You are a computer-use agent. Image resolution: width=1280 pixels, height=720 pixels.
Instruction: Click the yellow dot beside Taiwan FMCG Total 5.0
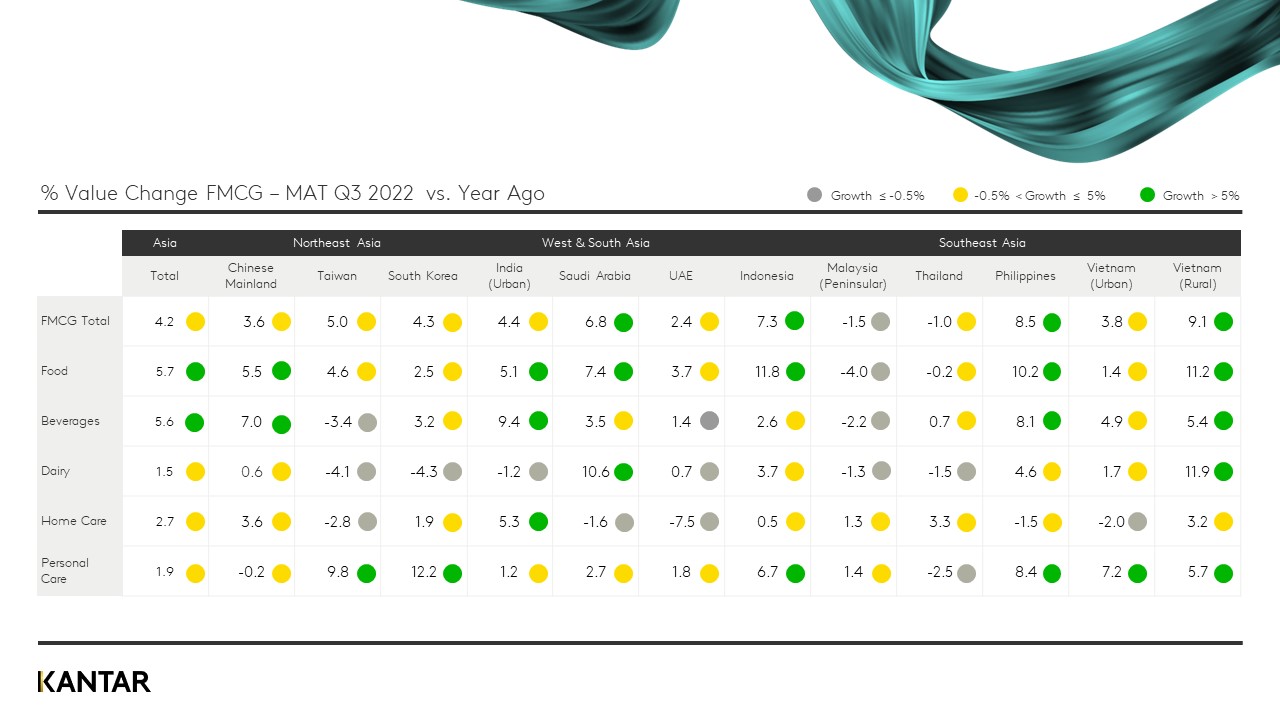pos(366,322)
